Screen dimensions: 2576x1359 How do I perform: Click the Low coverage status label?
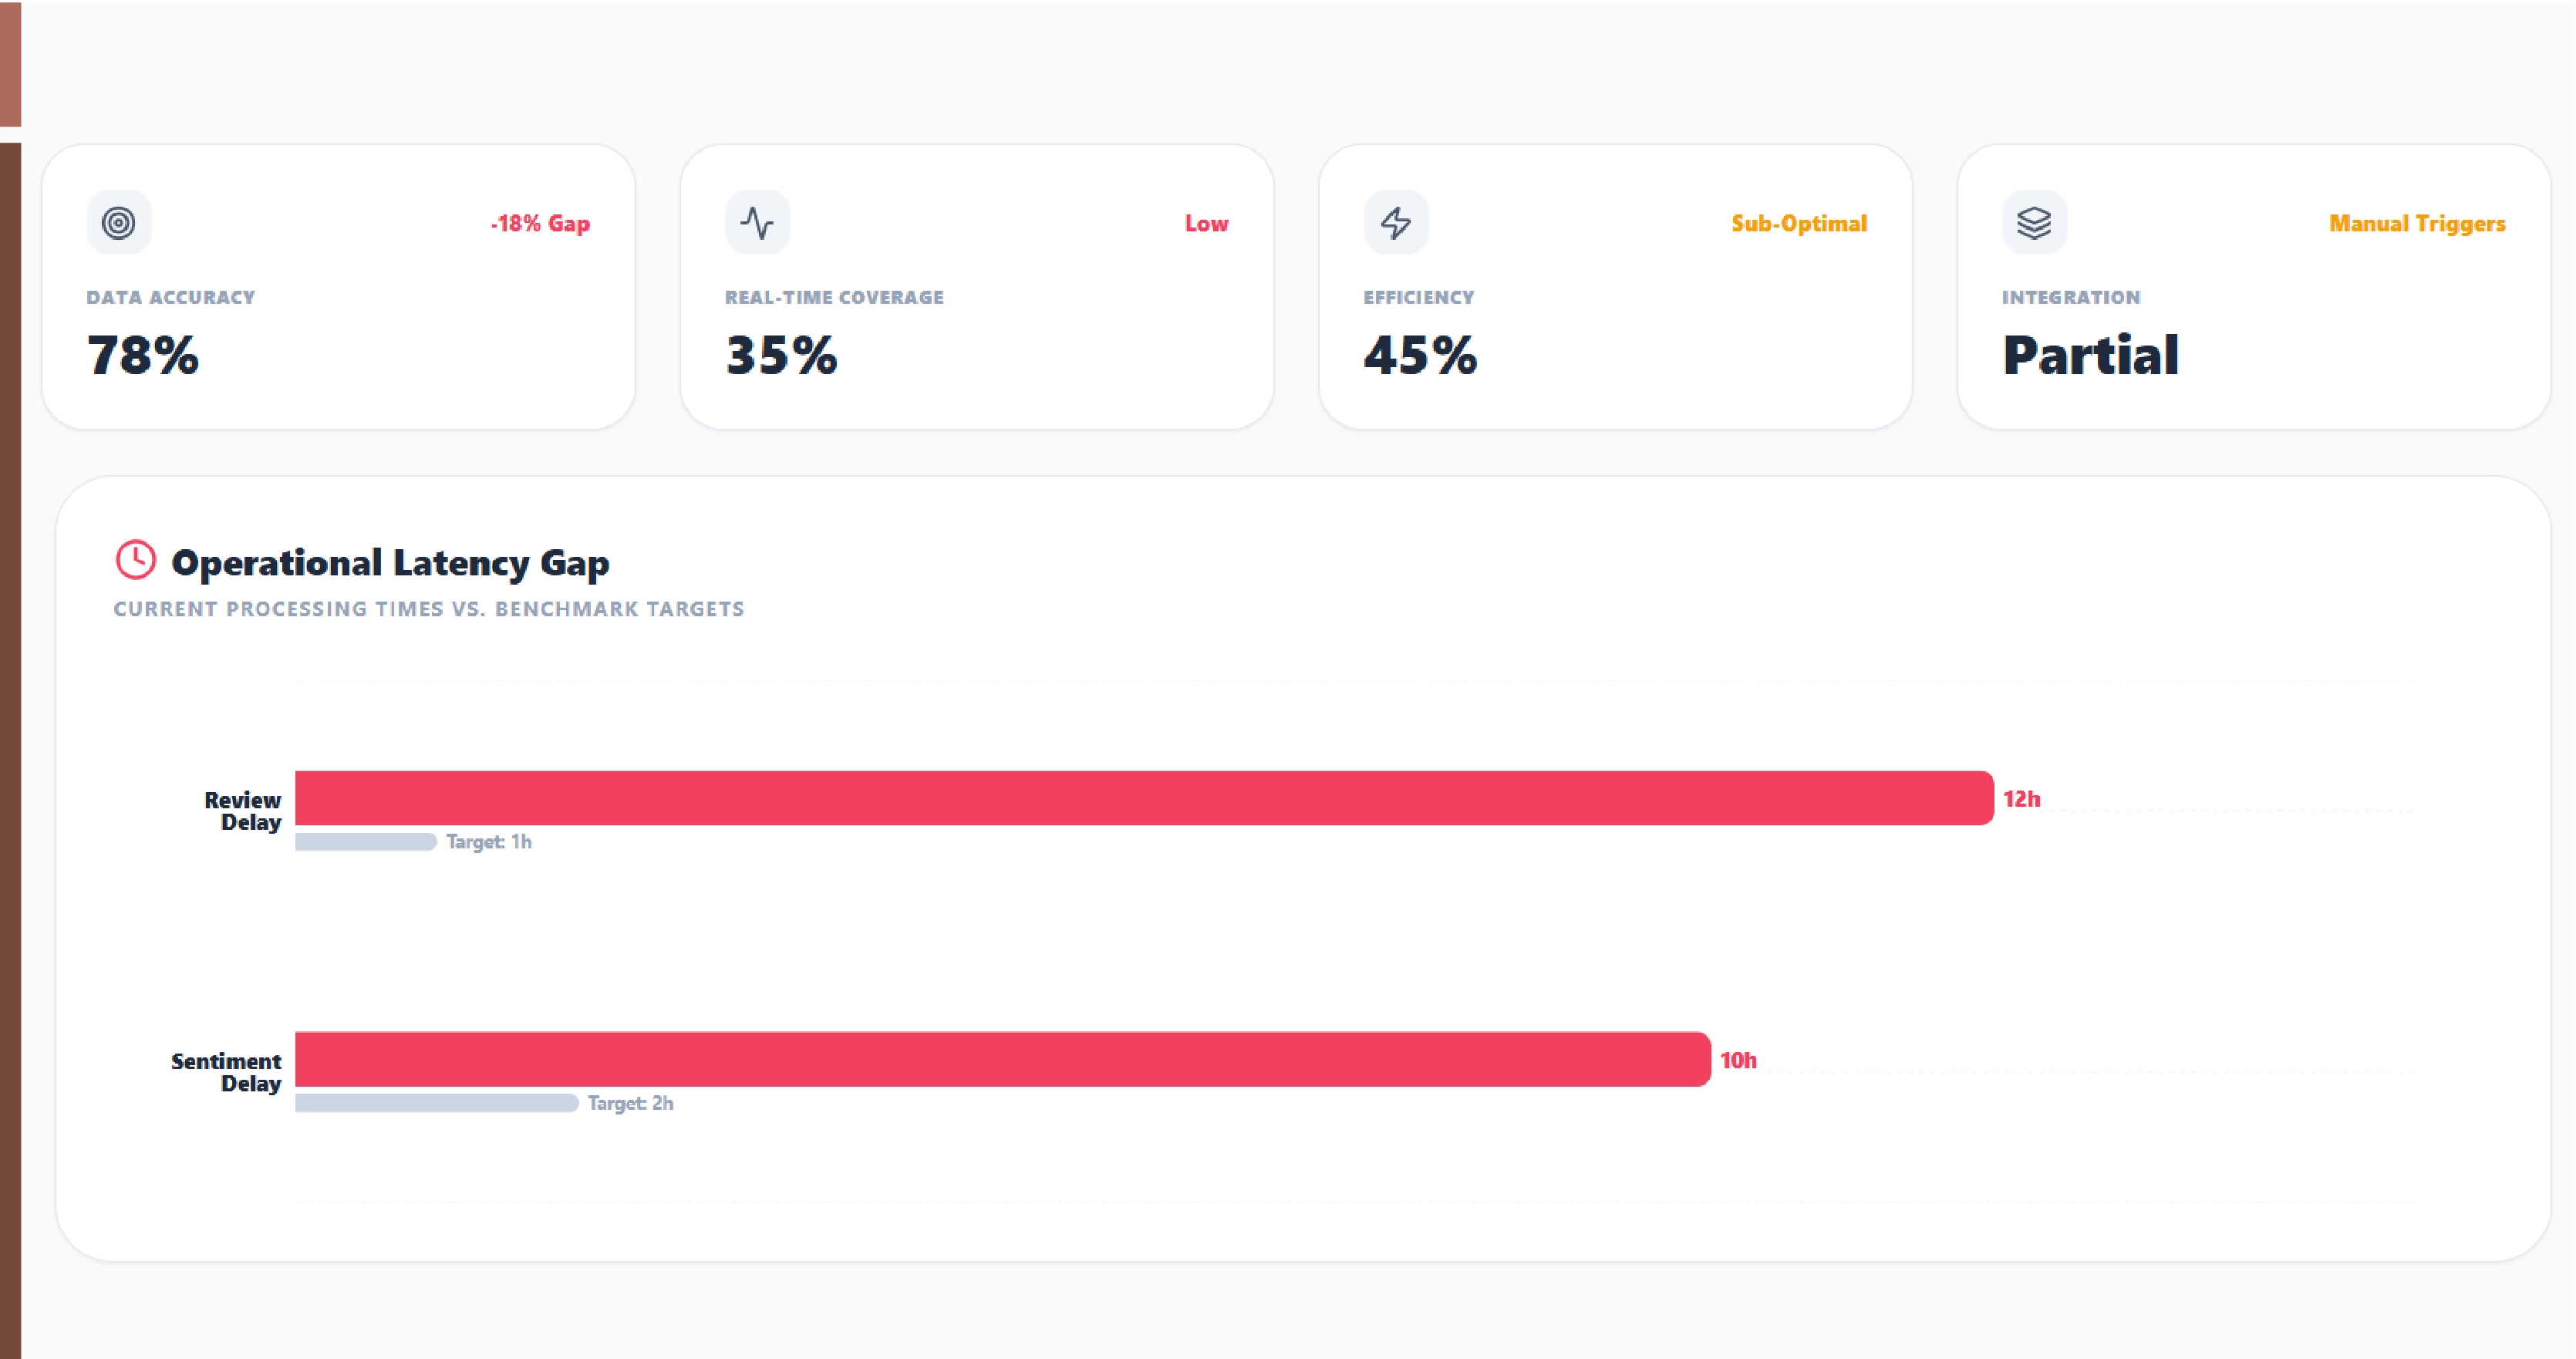coord(1206,224)
